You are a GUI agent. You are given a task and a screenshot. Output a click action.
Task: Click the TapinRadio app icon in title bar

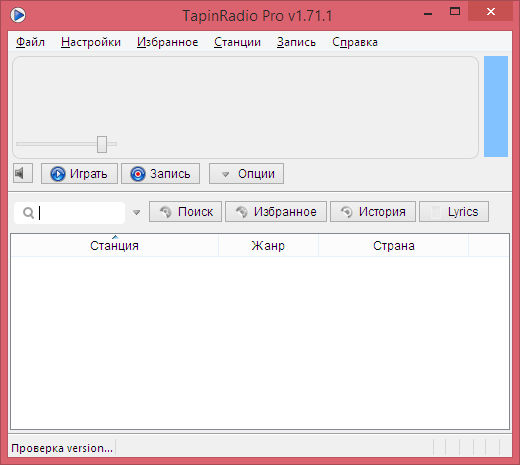pyautogui.click(x=18, y=15)
